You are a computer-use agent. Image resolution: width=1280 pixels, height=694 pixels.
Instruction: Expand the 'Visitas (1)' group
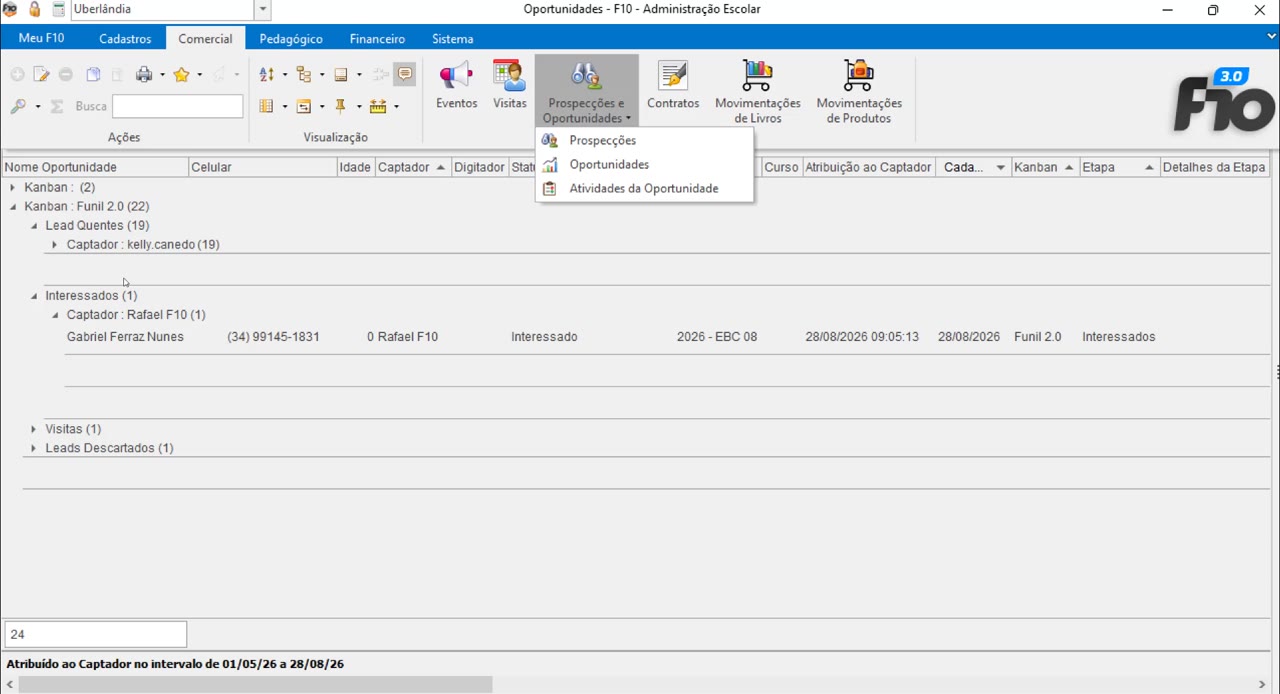(x=33, y=429)
